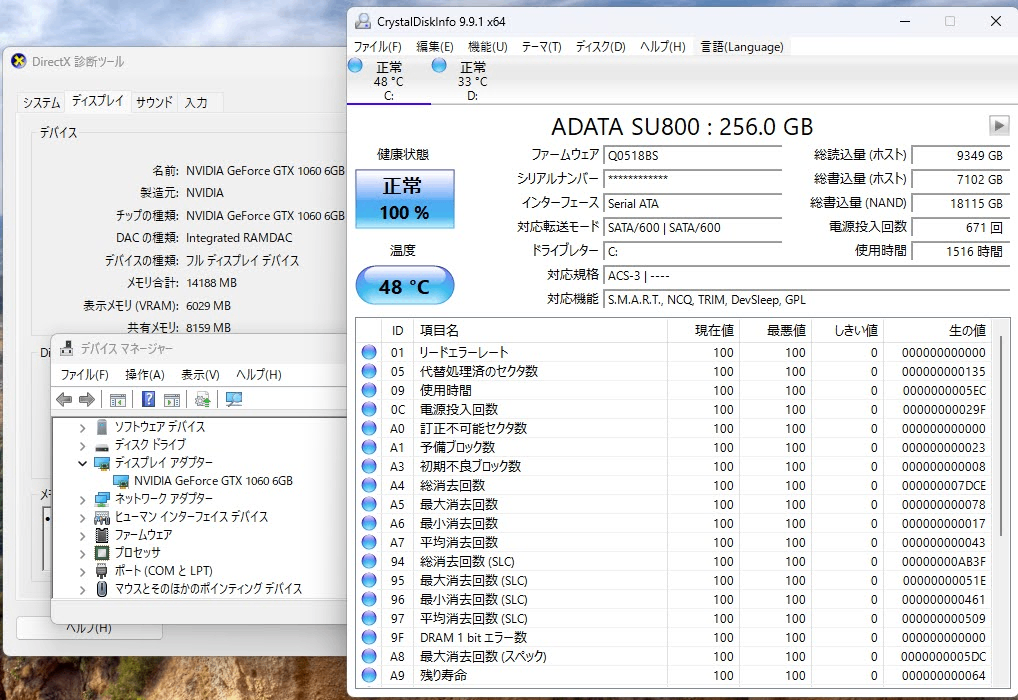This screenshot has height=700, width=1018.
Task: Open 表示(V) menu in Device Manager
Action: pyautogui.click(x=200, y=375)
